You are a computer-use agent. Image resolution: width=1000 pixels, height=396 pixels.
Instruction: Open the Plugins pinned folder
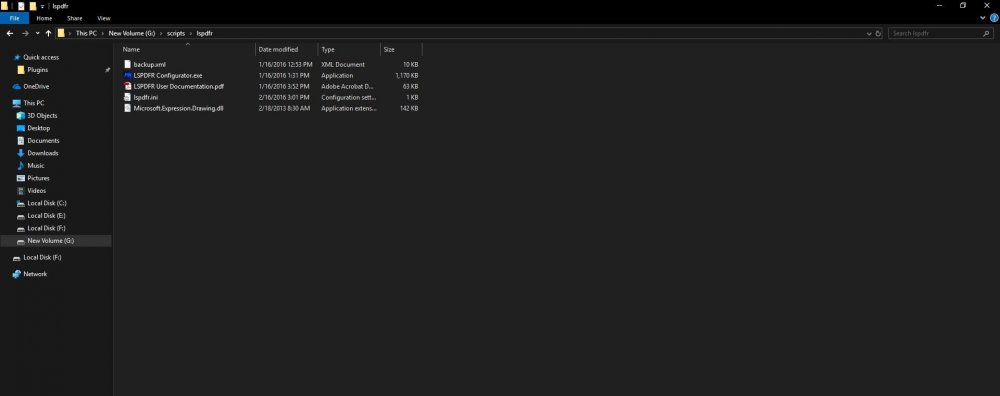[x=38, y=70]
